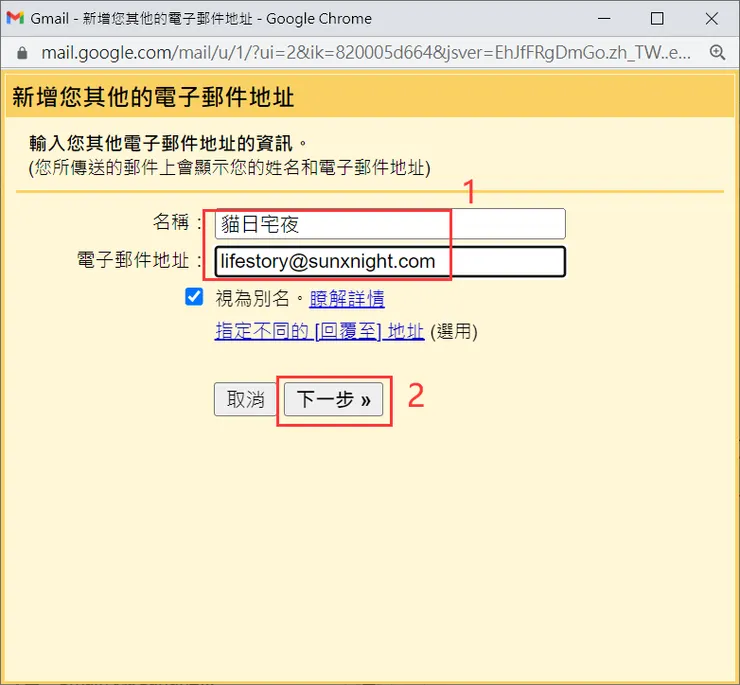Toggle the 視為別名 checkbox
Image resolution: width=740 pixels, height=685 pixels.
(194, 297)
